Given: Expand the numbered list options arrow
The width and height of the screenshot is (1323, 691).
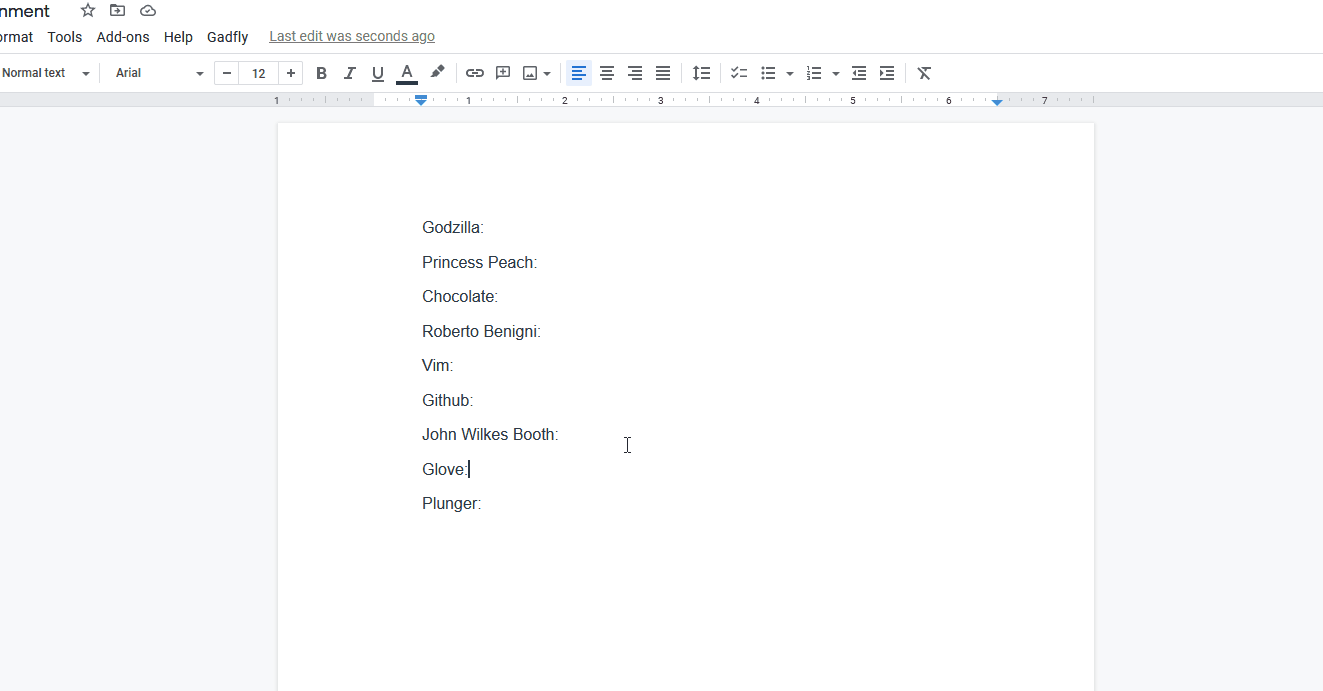Looking at the screenshot, I should pos(836,74).
